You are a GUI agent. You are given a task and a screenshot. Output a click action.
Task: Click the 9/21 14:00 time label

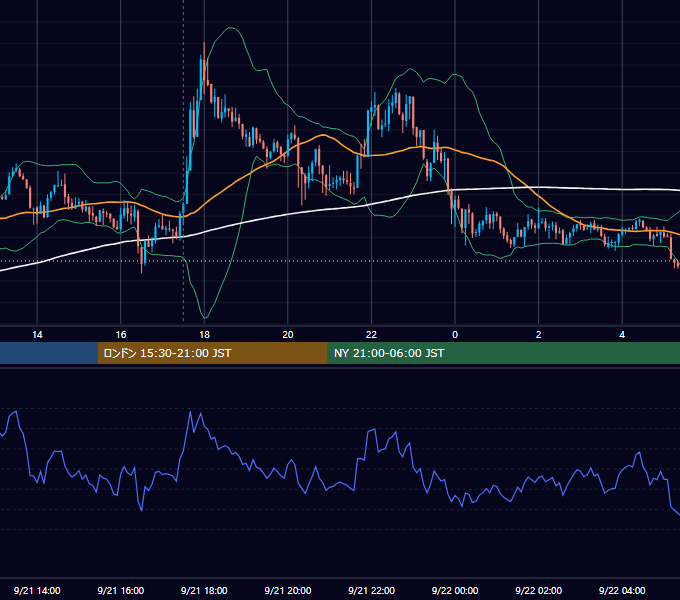pos(37,590)
